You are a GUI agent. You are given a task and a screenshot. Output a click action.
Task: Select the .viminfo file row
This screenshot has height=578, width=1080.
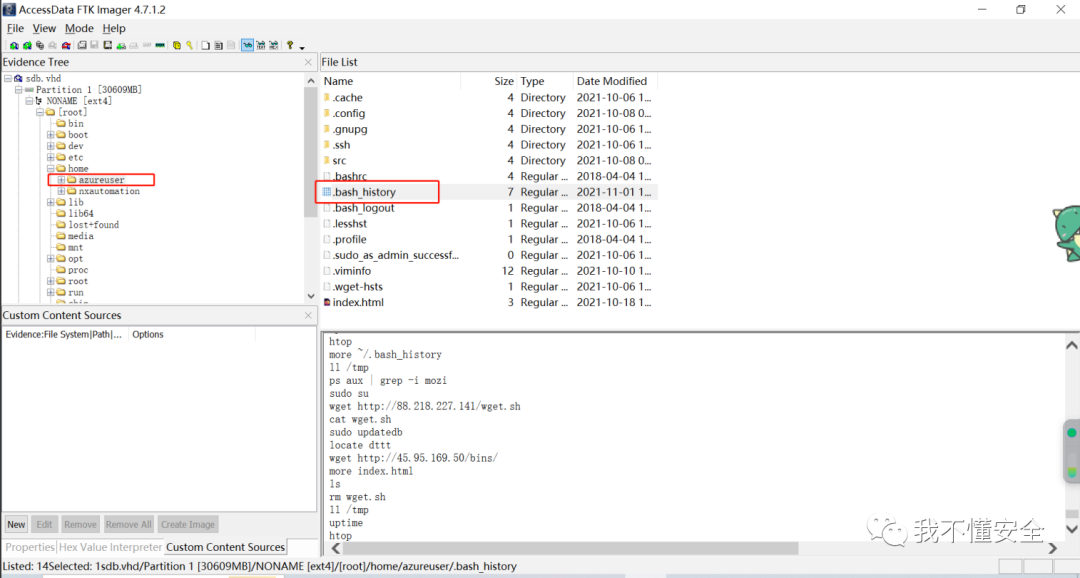(489, 271)
